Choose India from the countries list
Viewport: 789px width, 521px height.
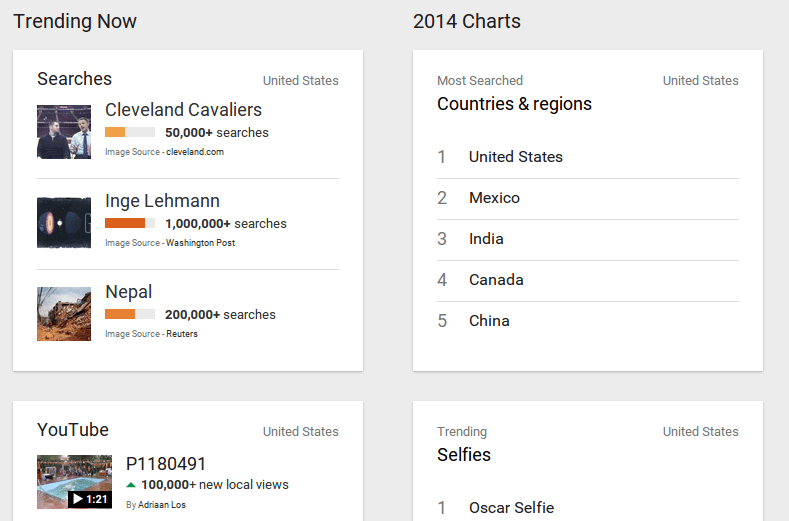coord(486,239)
